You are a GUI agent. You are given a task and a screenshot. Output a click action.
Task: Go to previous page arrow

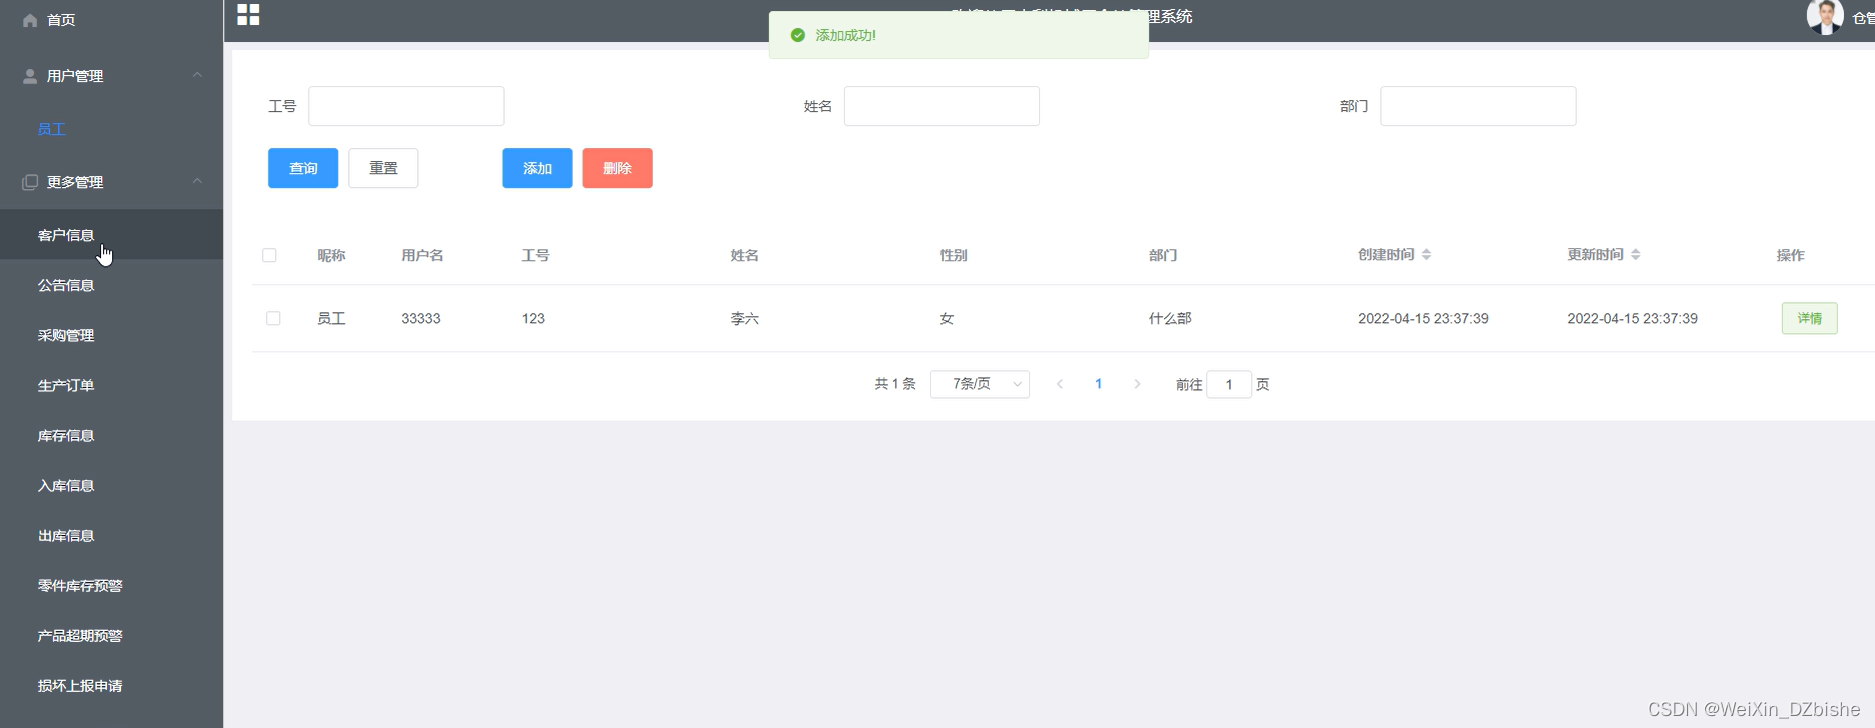pyautogui.click(x=1060, y=384)
